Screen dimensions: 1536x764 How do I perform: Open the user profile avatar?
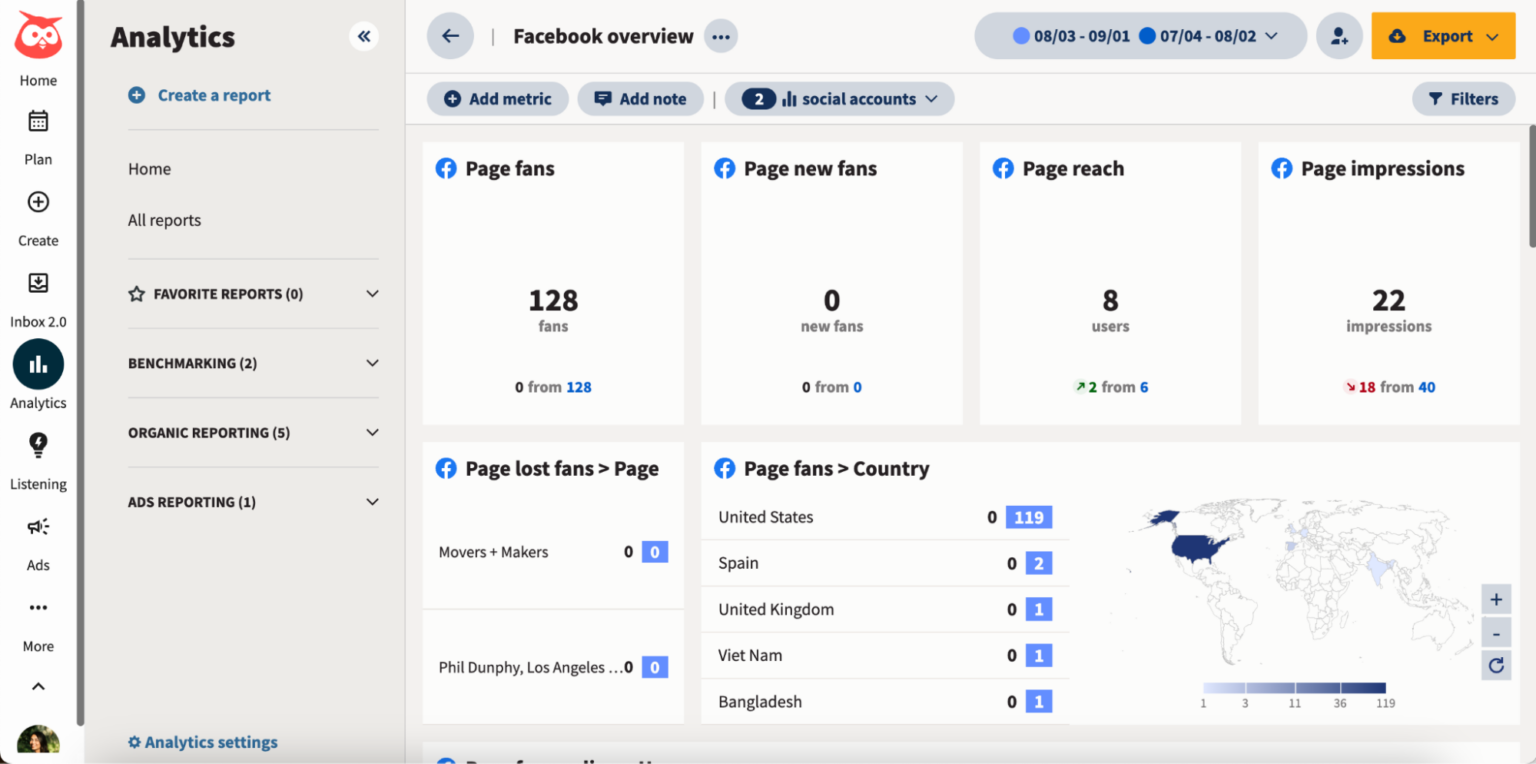pos(38,742)
